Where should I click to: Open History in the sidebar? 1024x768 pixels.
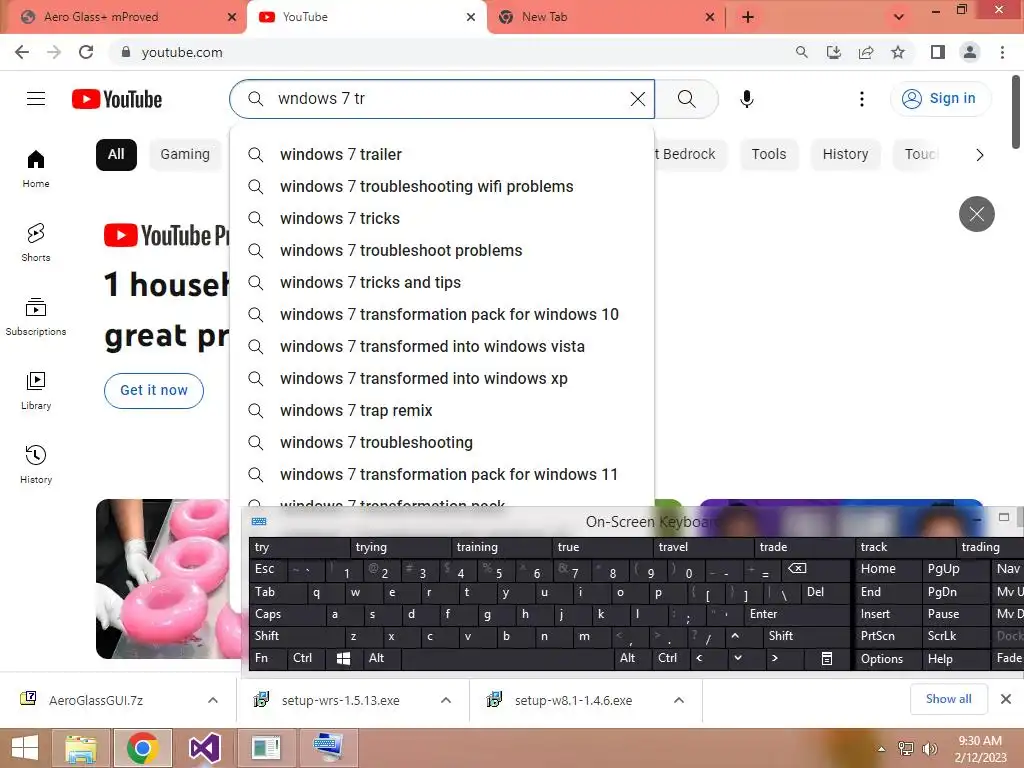pos(36,464)
